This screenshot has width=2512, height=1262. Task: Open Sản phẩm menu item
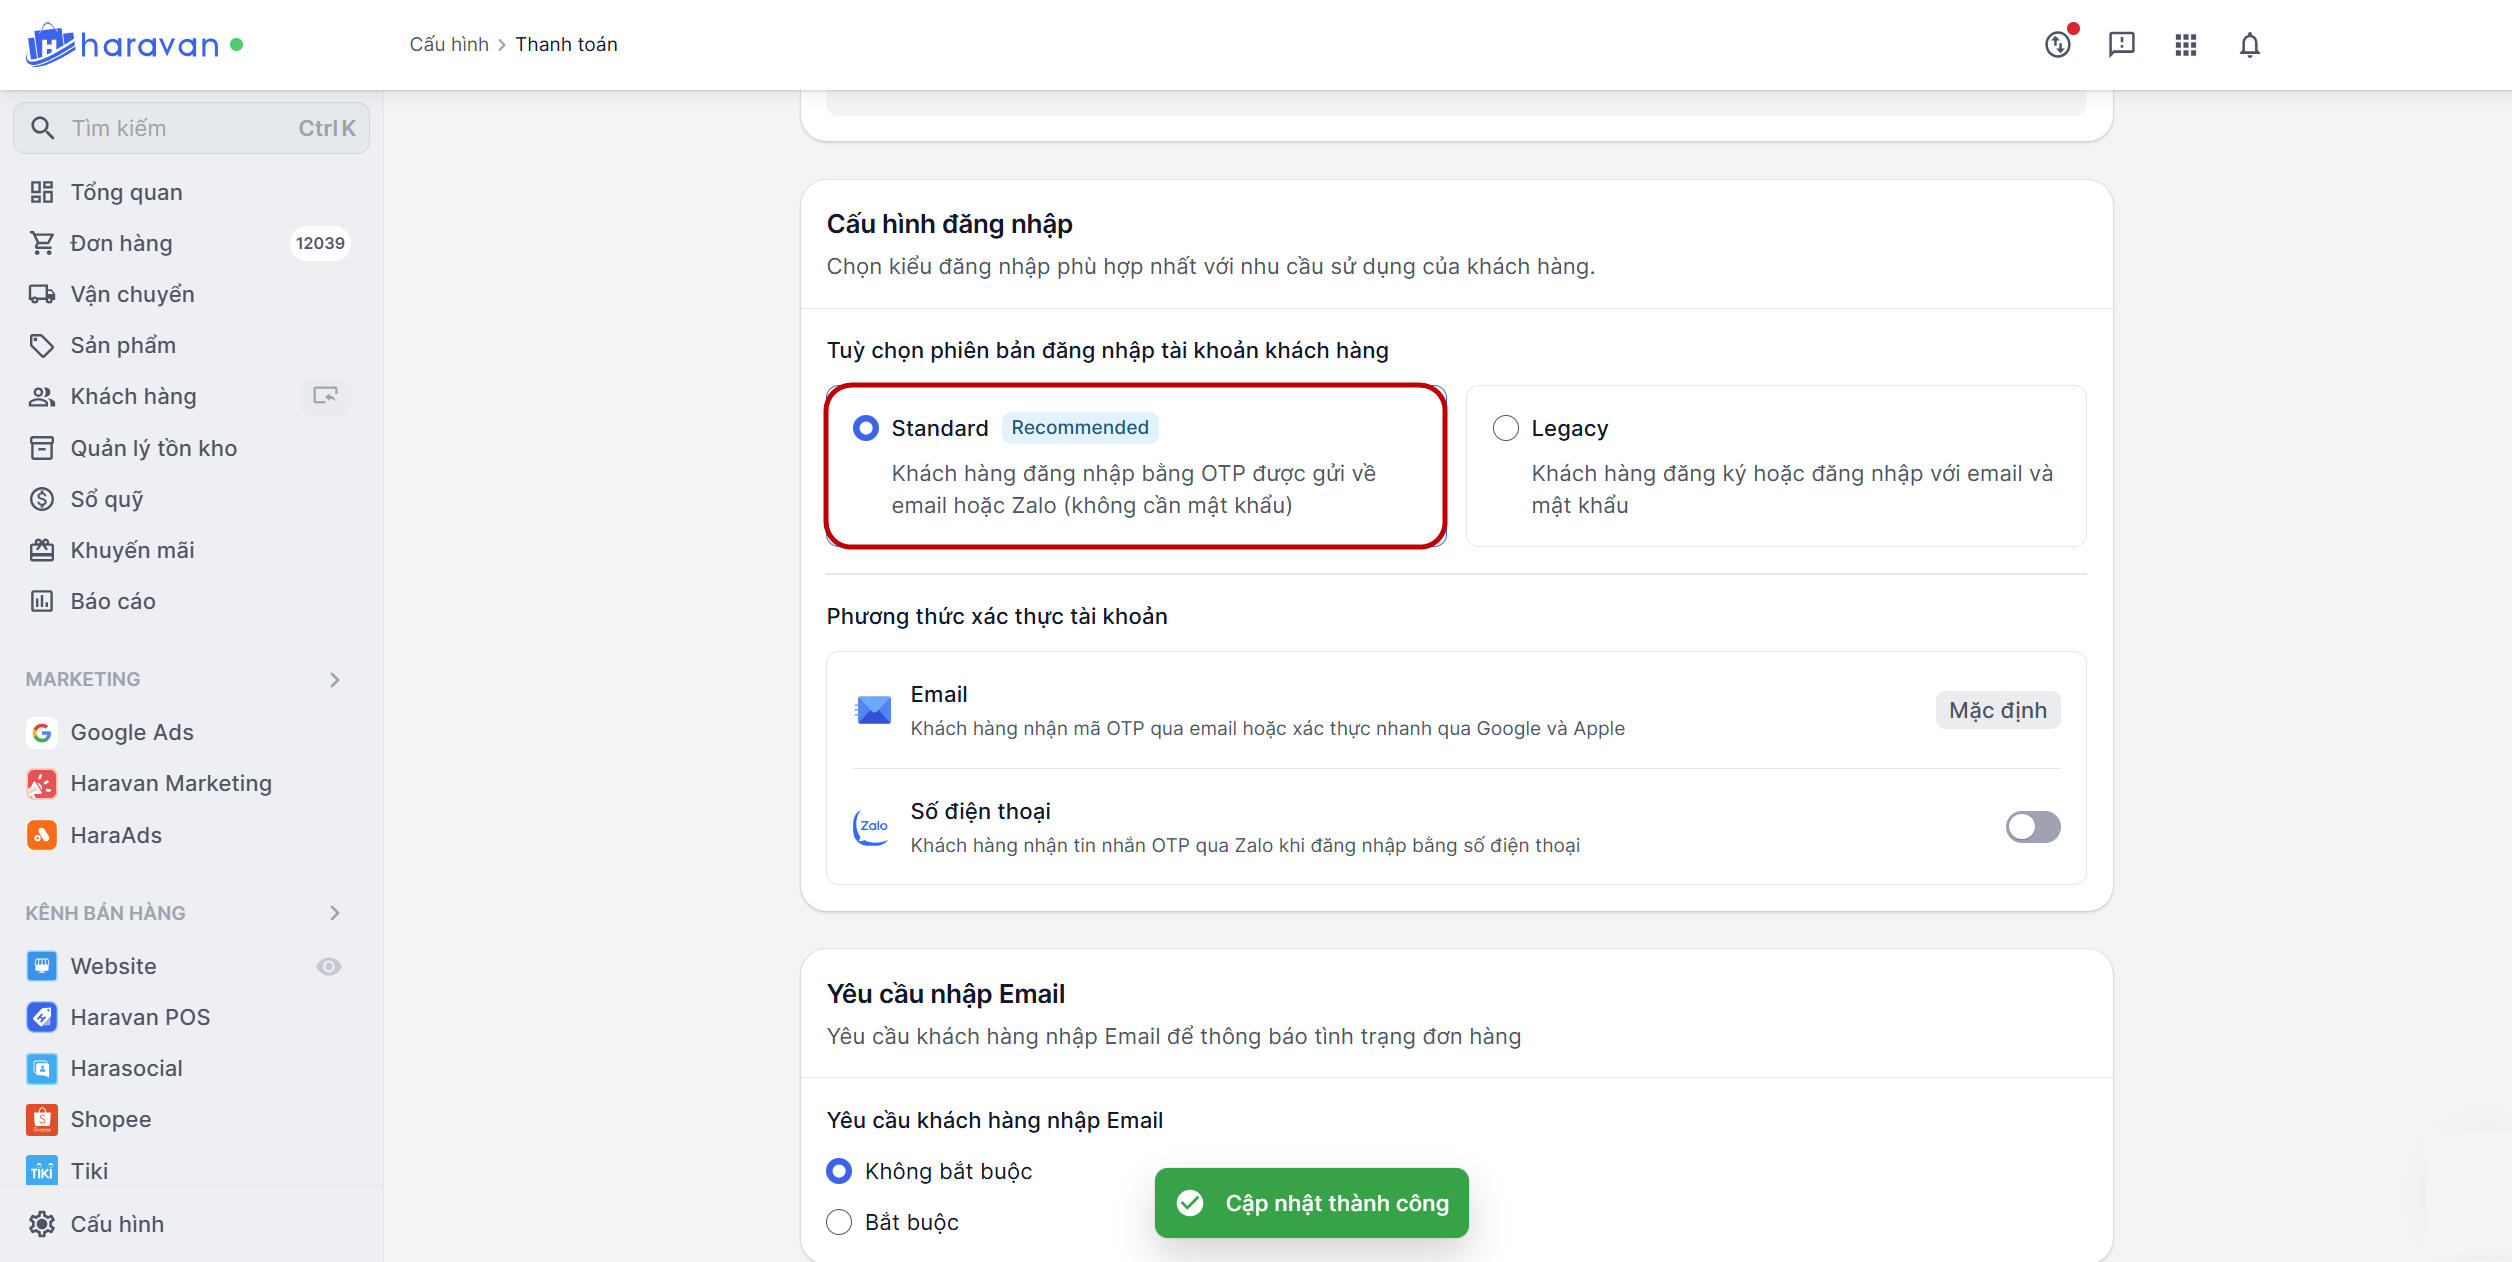pos(123,345)
